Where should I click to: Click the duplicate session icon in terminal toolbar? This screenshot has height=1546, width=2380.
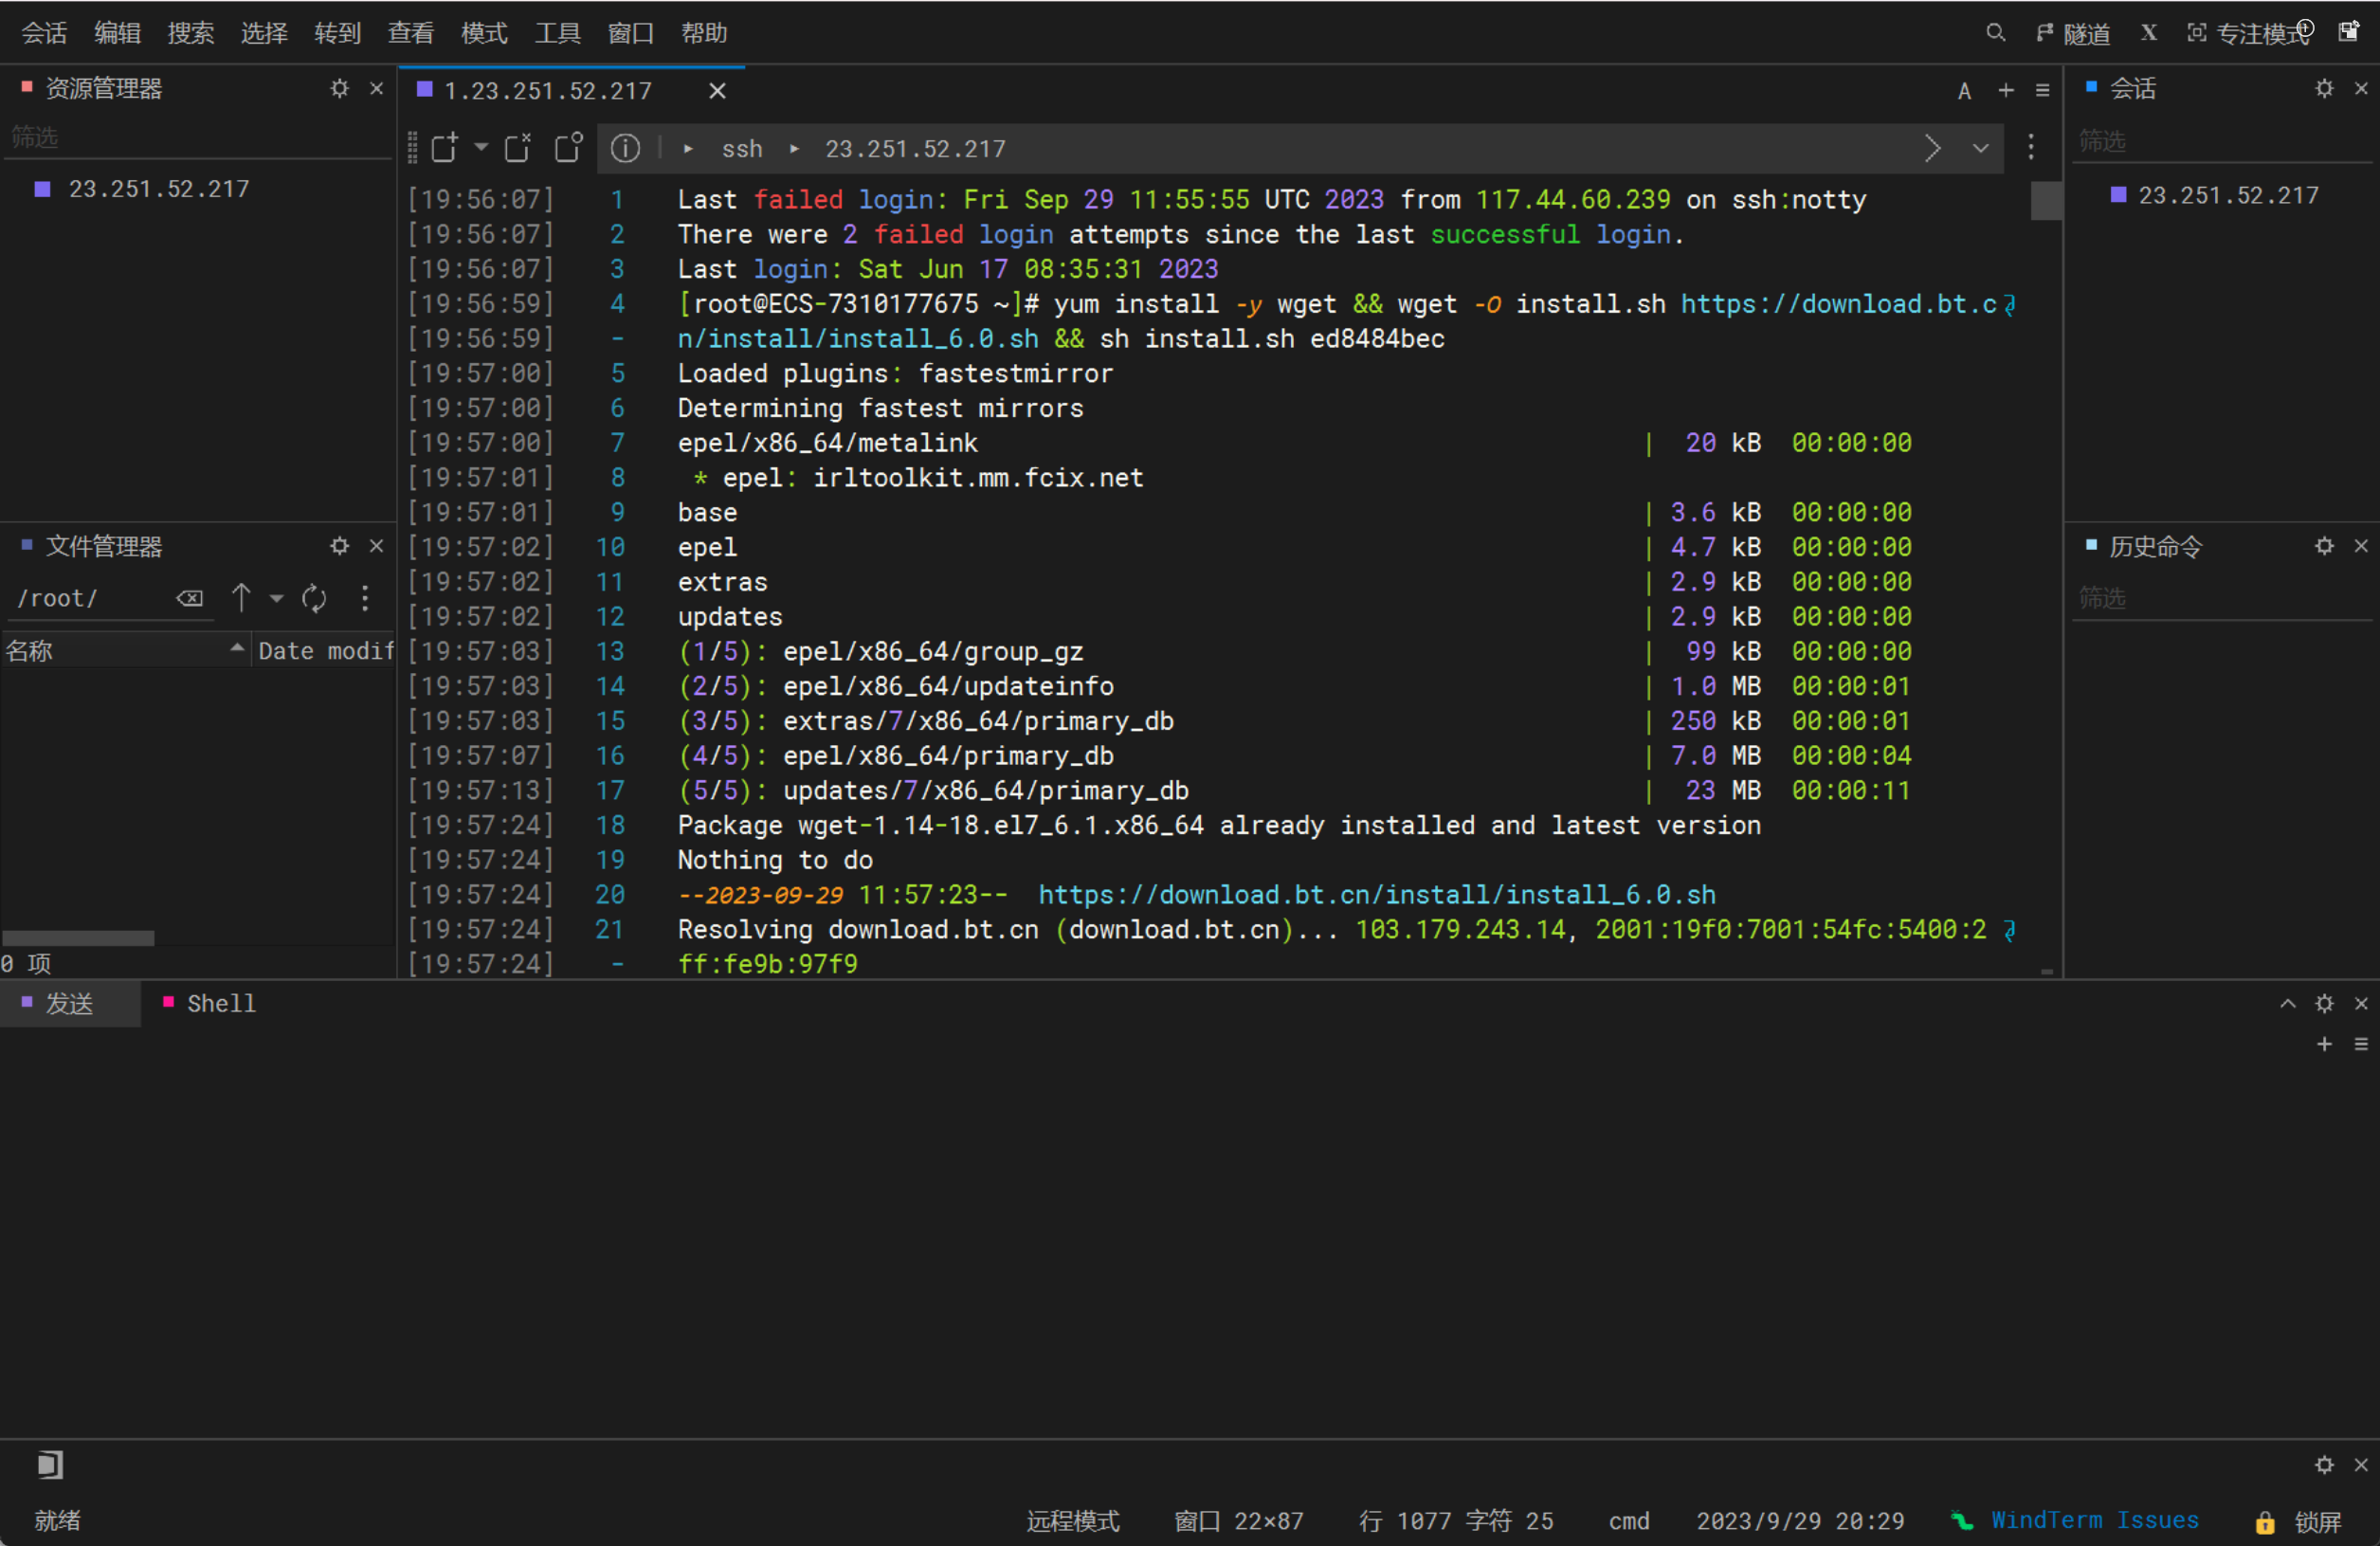[x=568, y=148]
